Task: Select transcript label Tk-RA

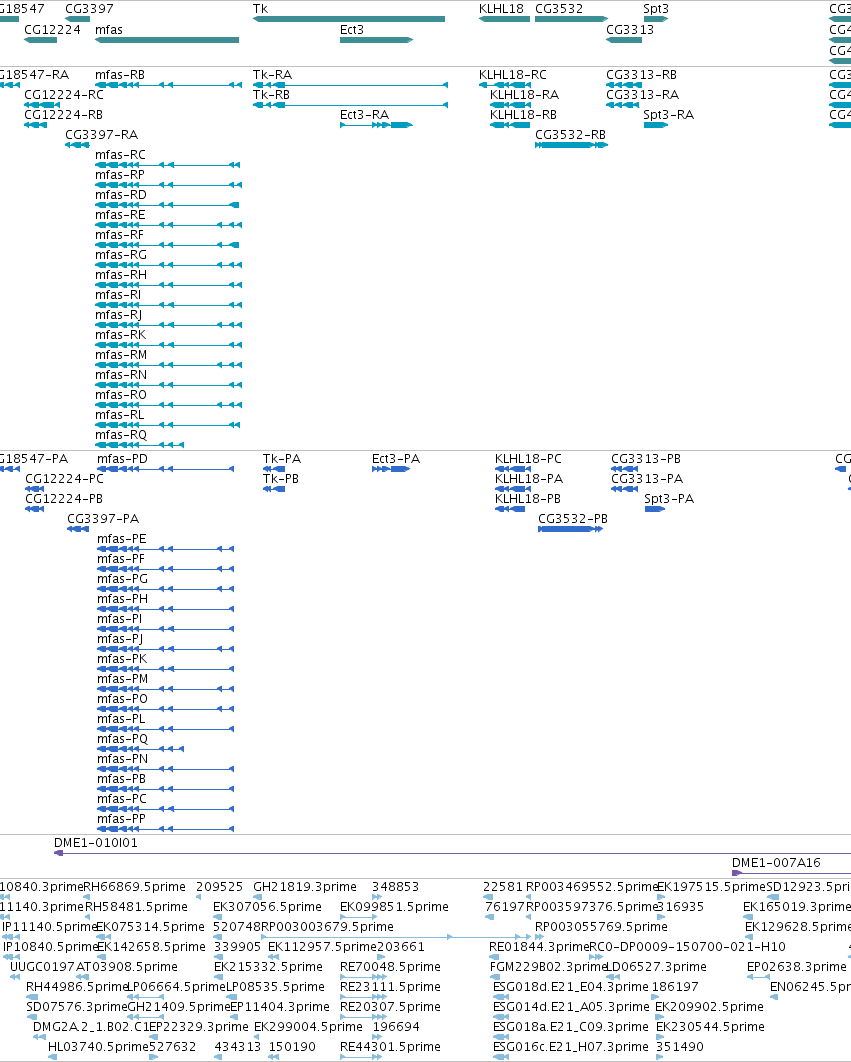Action: pos(272,75)
